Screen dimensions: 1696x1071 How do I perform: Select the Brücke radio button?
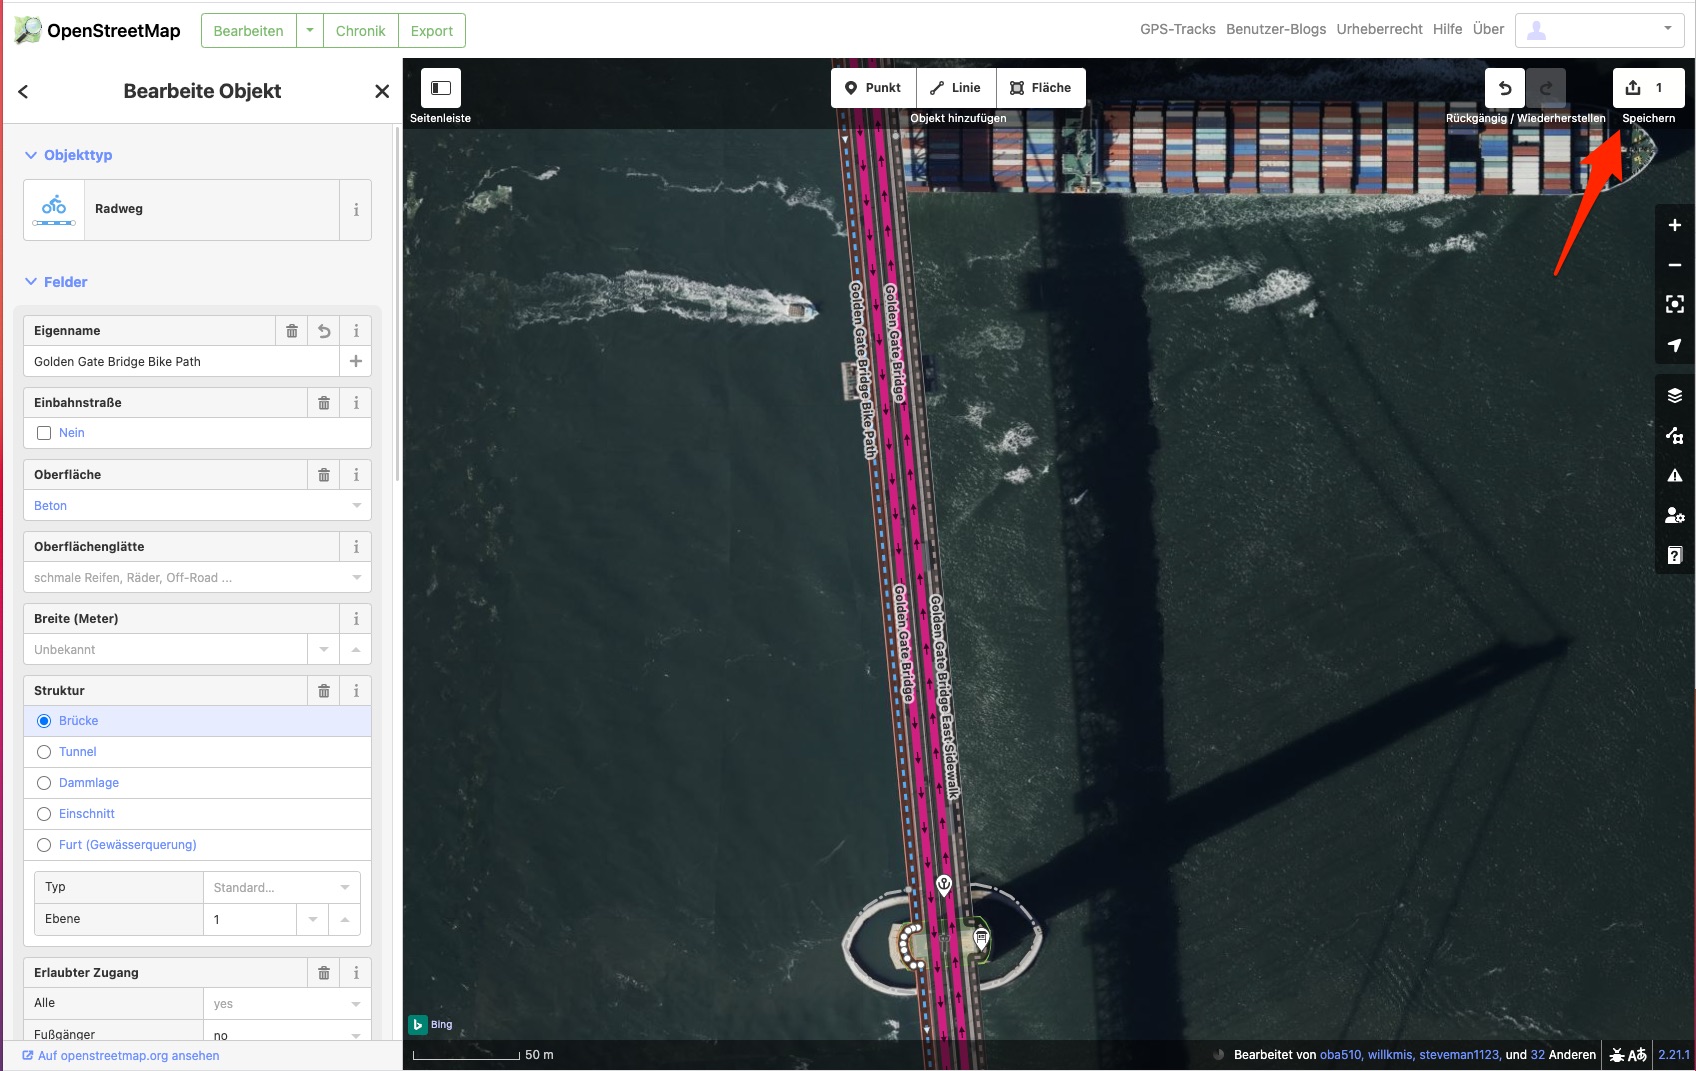(44, 721)
